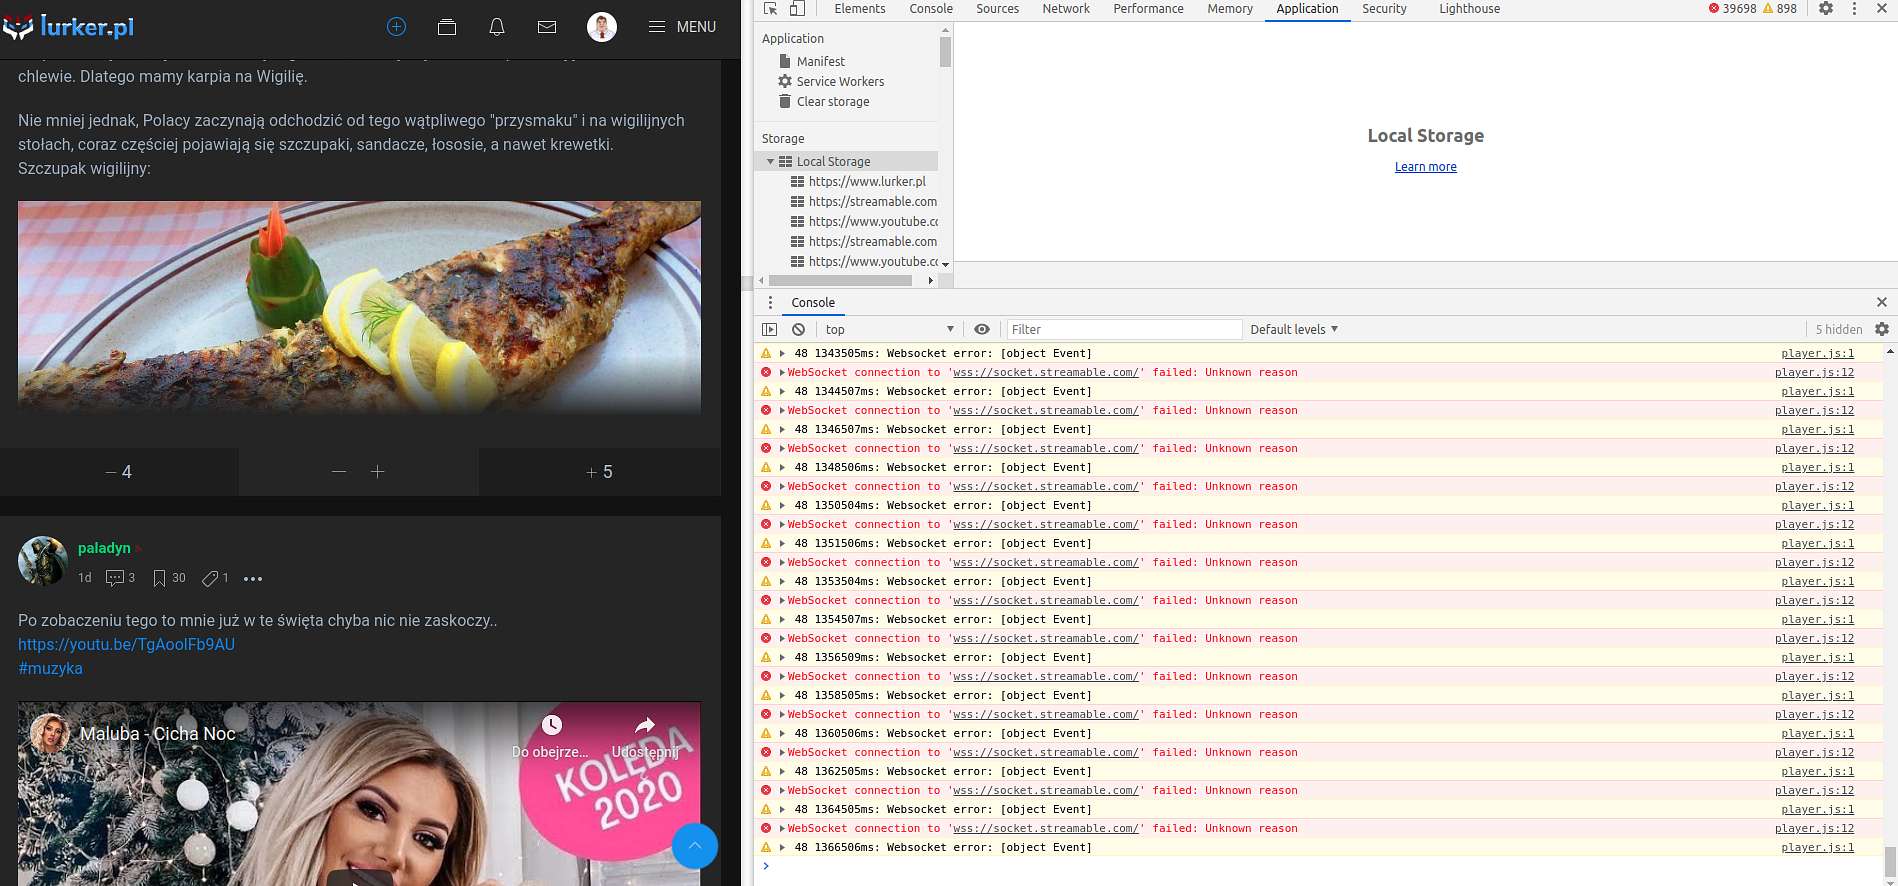Open the top context dropdown
The height and width of the screenshot is (886, 1898).
point(889,329)
